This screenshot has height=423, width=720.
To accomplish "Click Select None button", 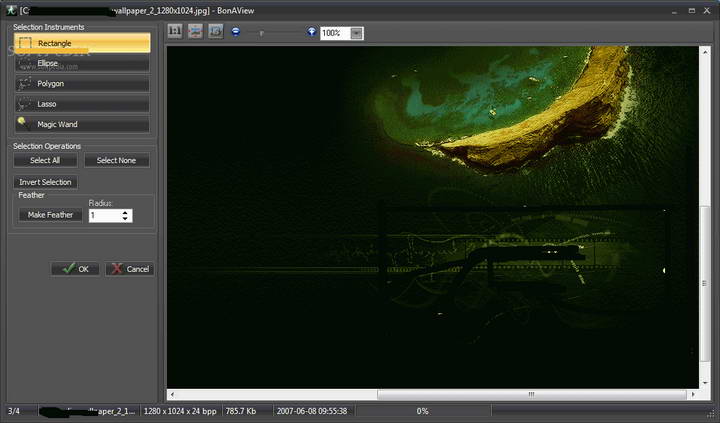I will (117, 160).
